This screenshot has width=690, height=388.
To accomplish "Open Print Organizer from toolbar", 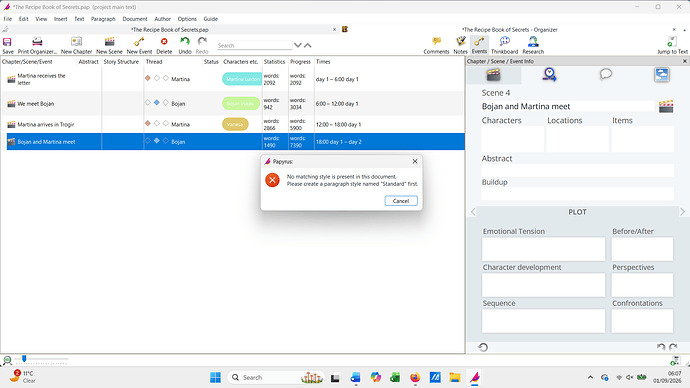I will pos(37,45).
